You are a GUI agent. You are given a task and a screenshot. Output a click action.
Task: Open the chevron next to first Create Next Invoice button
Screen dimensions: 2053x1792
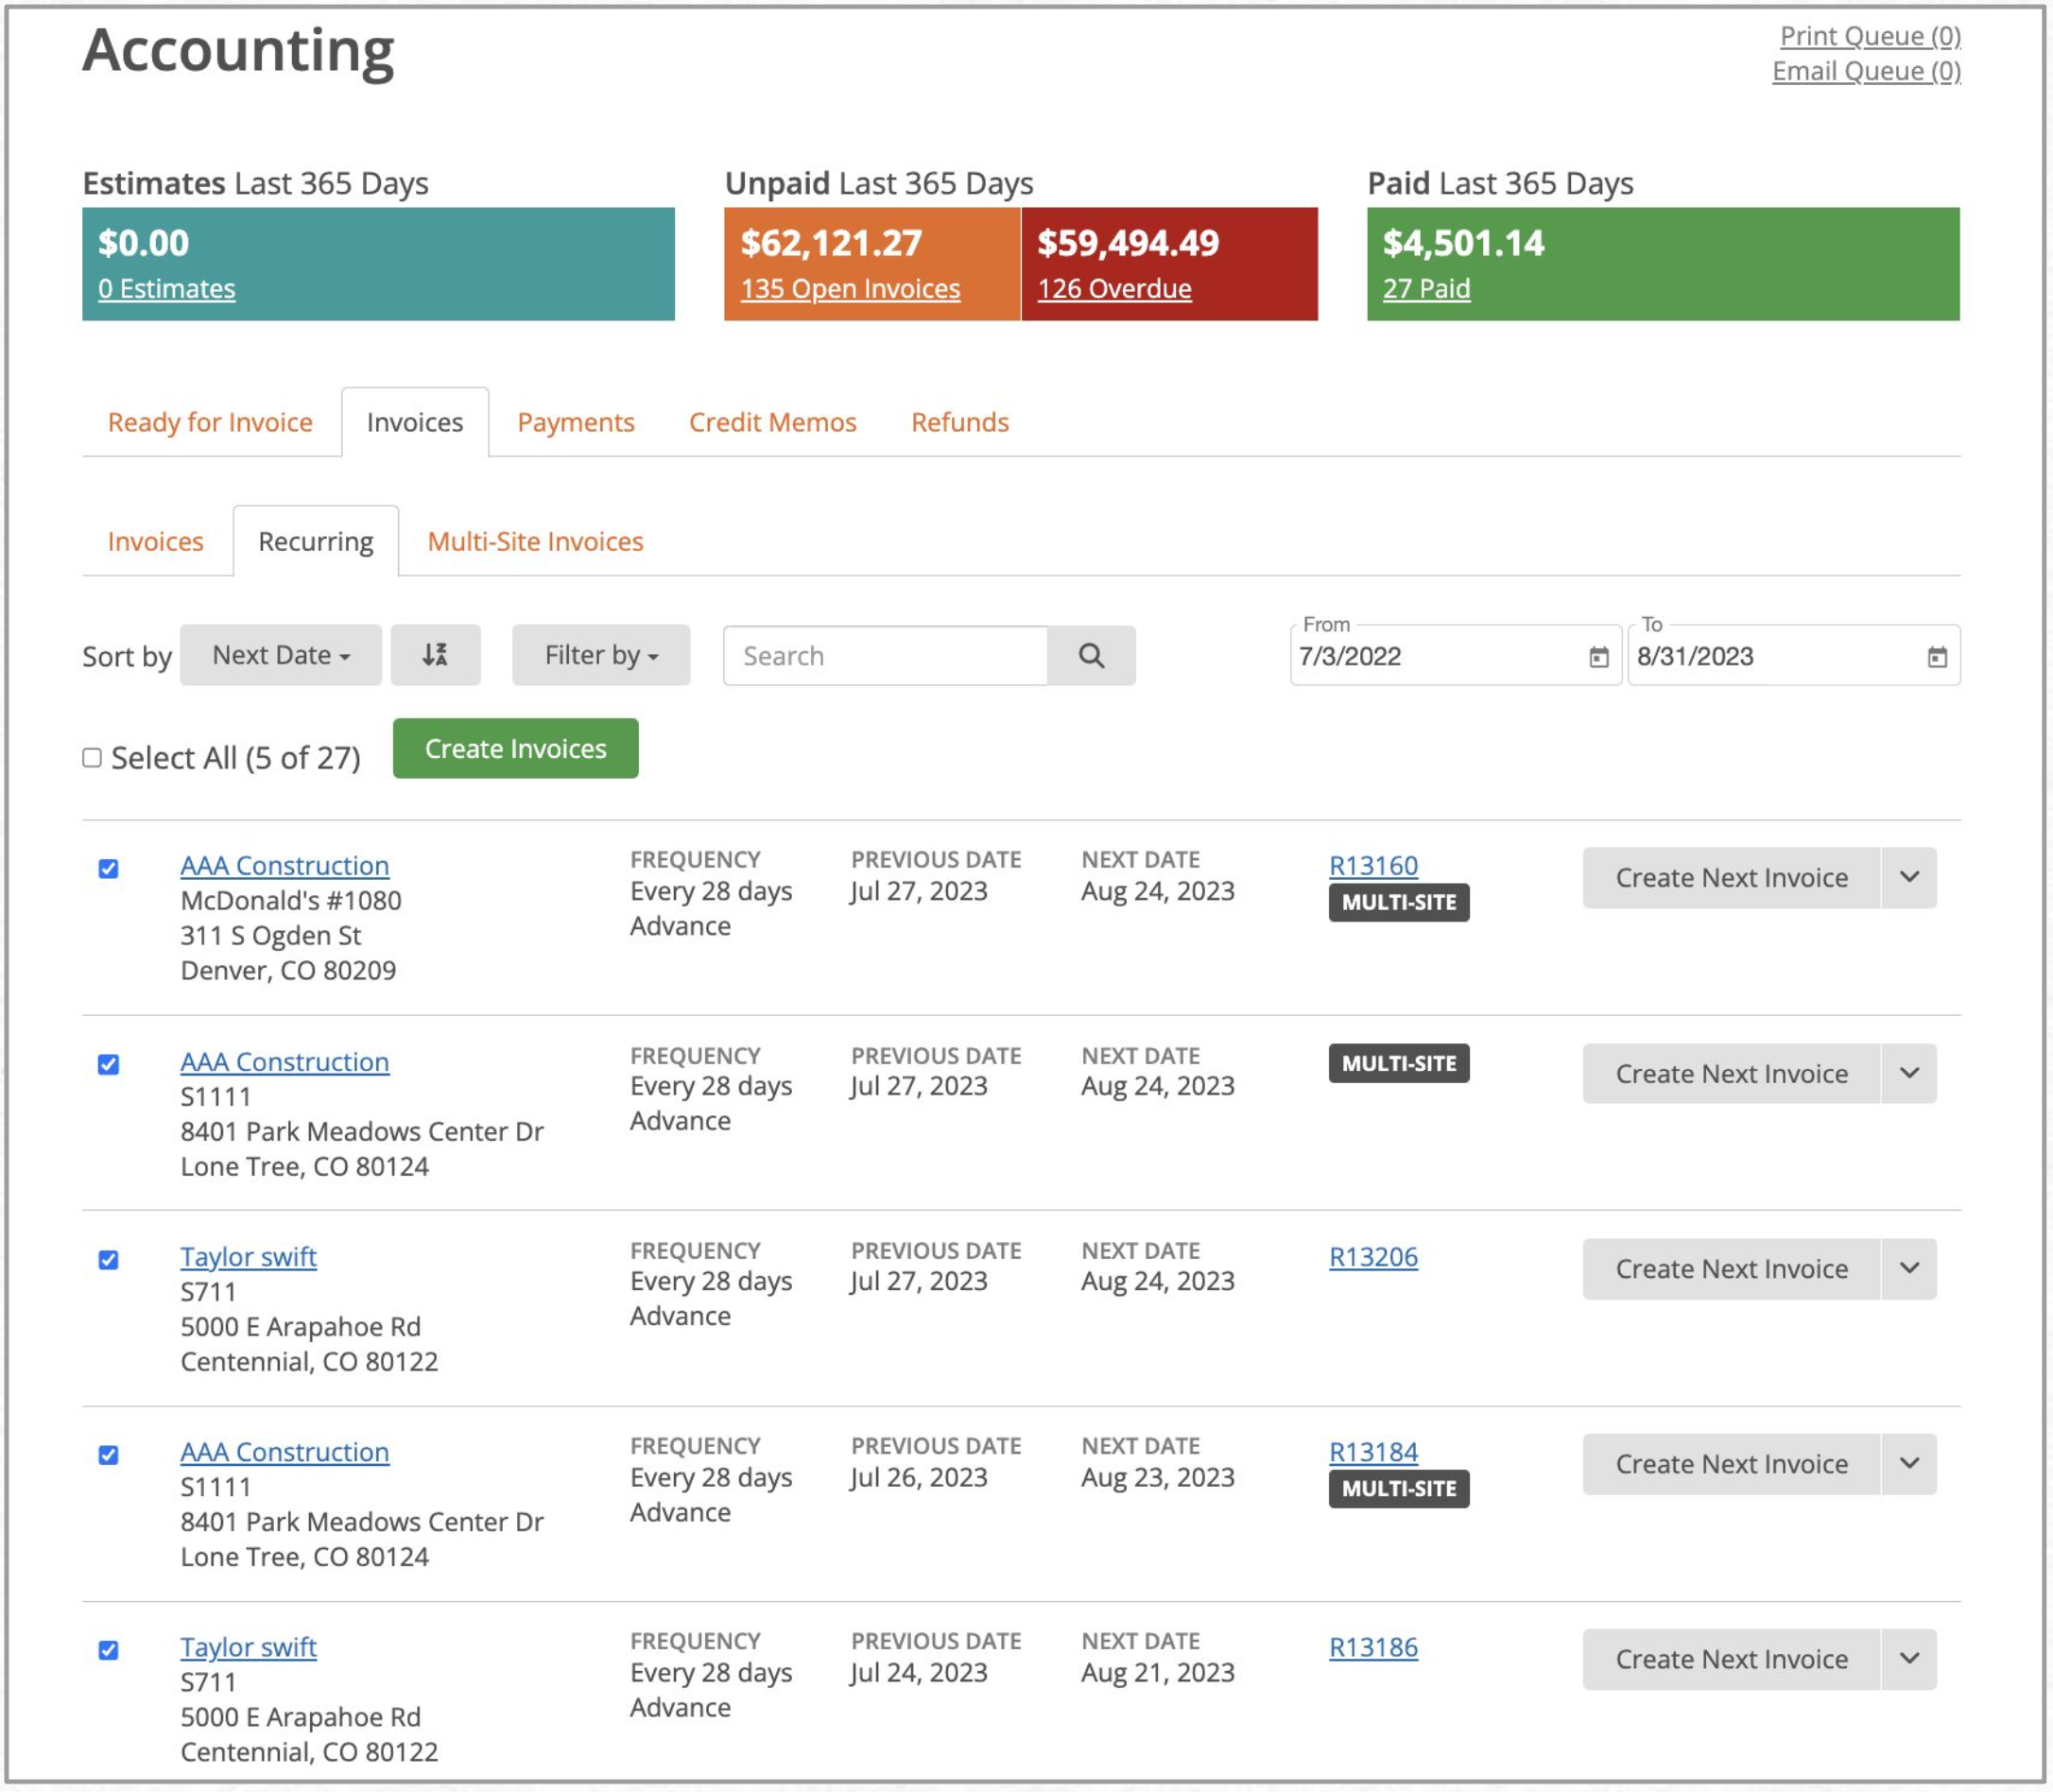[x=1909, y=878]
